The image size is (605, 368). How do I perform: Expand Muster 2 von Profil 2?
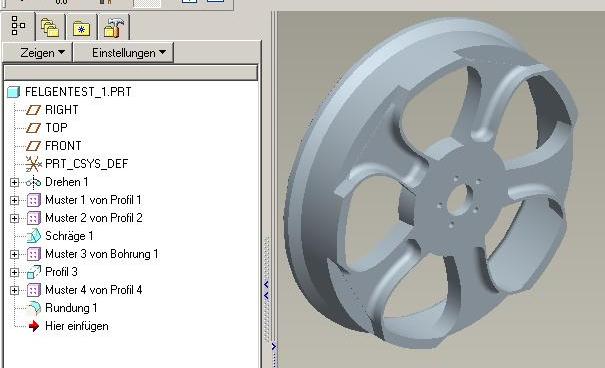(14, 218)
